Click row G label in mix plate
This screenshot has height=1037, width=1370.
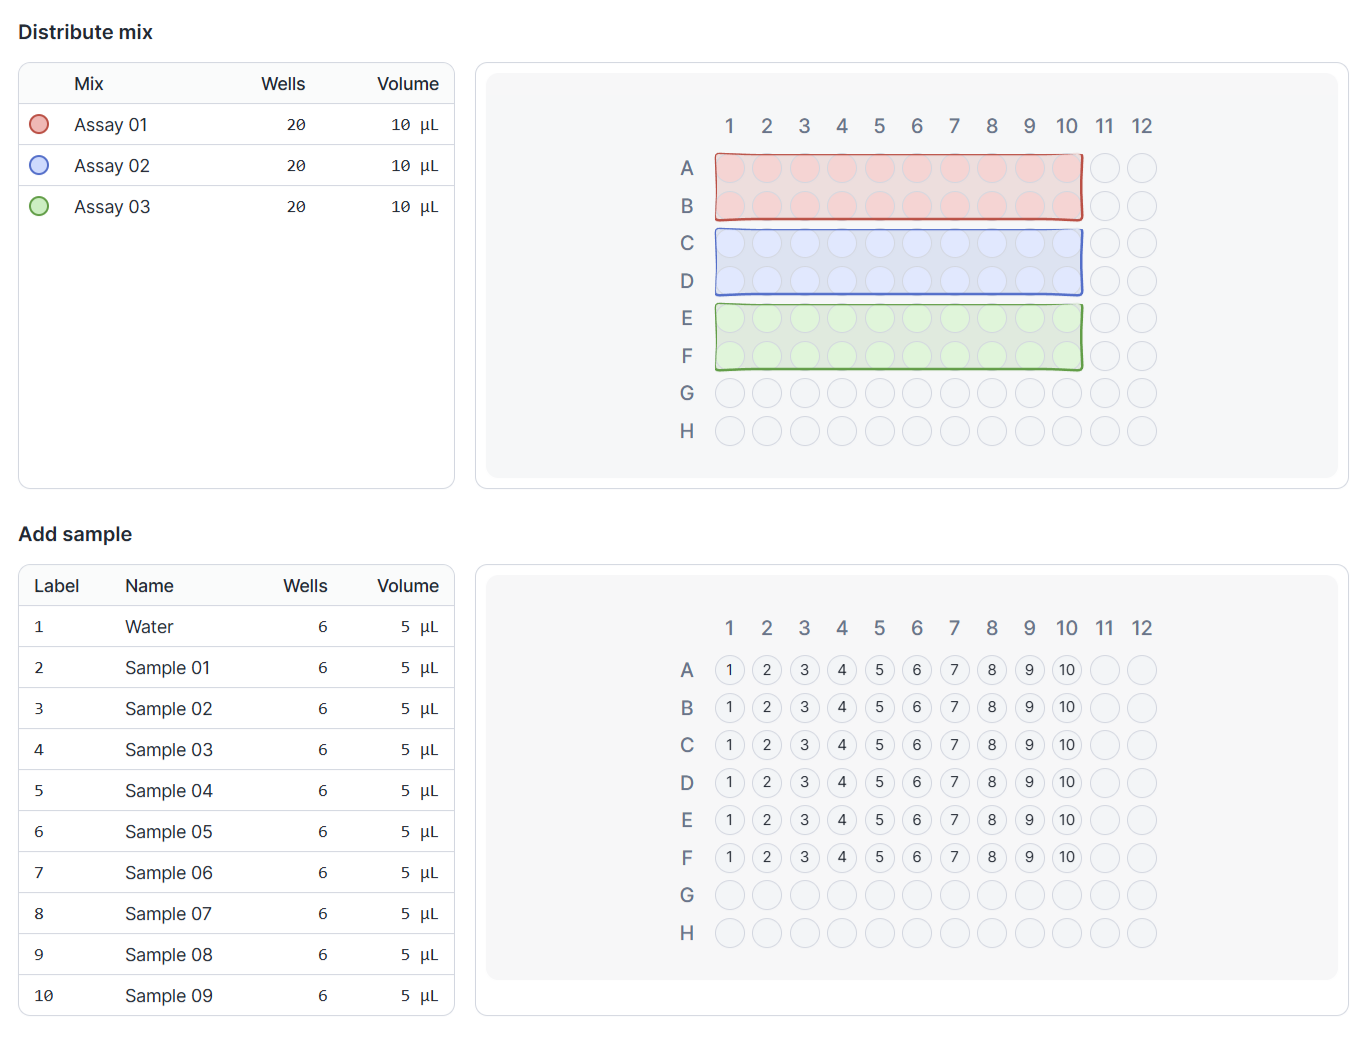[687, 393]
